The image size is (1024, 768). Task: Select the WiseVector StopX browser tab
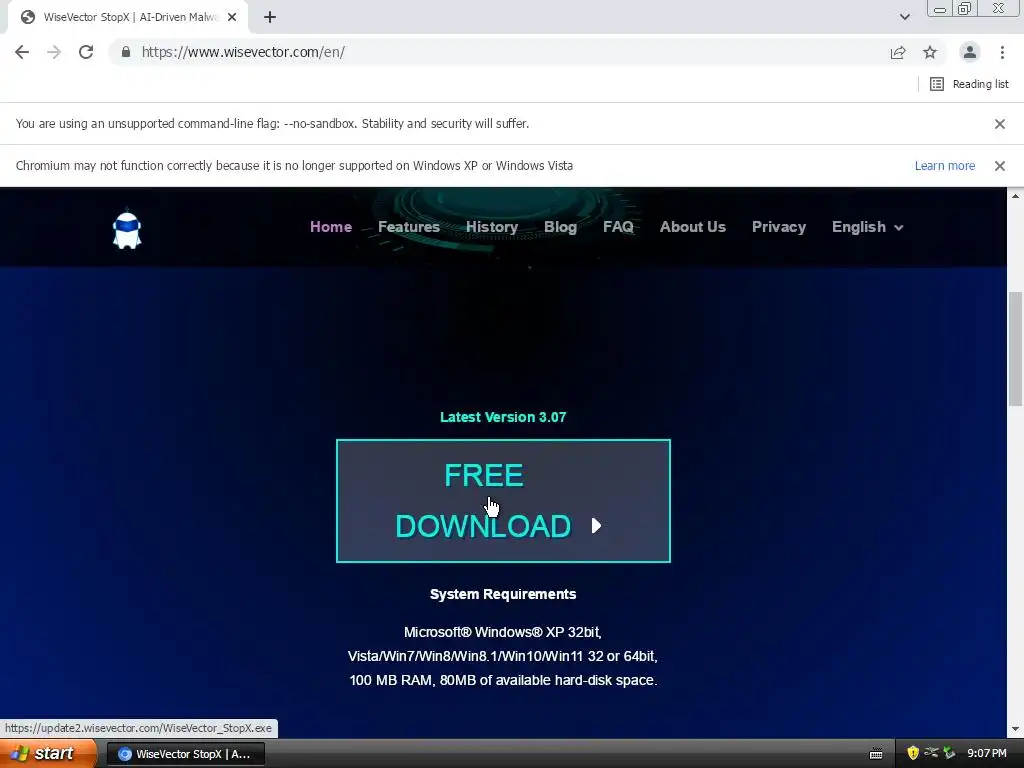[128, 17]
